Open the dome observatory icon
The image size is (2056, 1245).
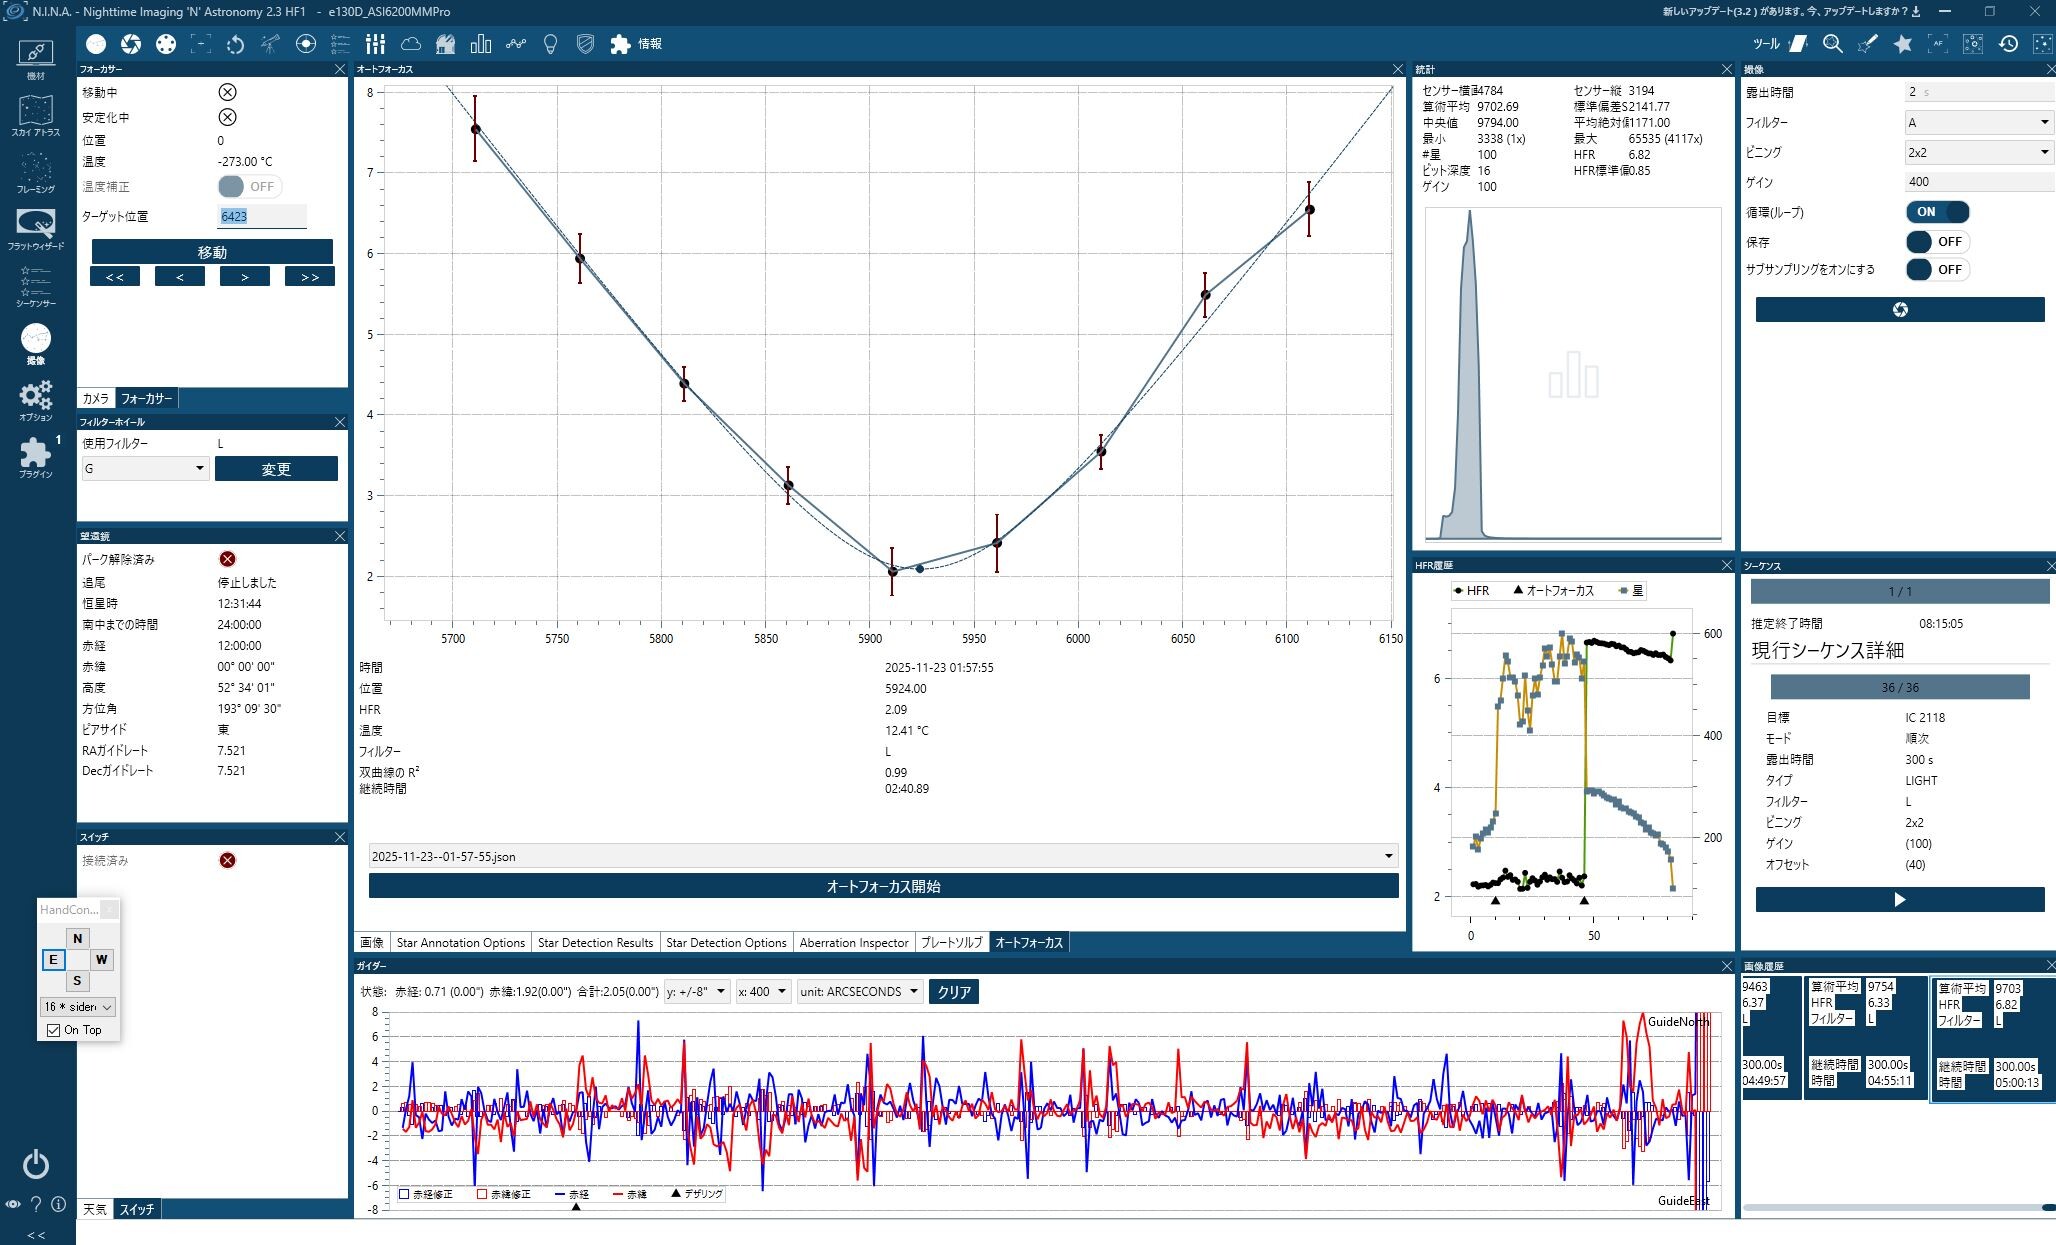446,44
